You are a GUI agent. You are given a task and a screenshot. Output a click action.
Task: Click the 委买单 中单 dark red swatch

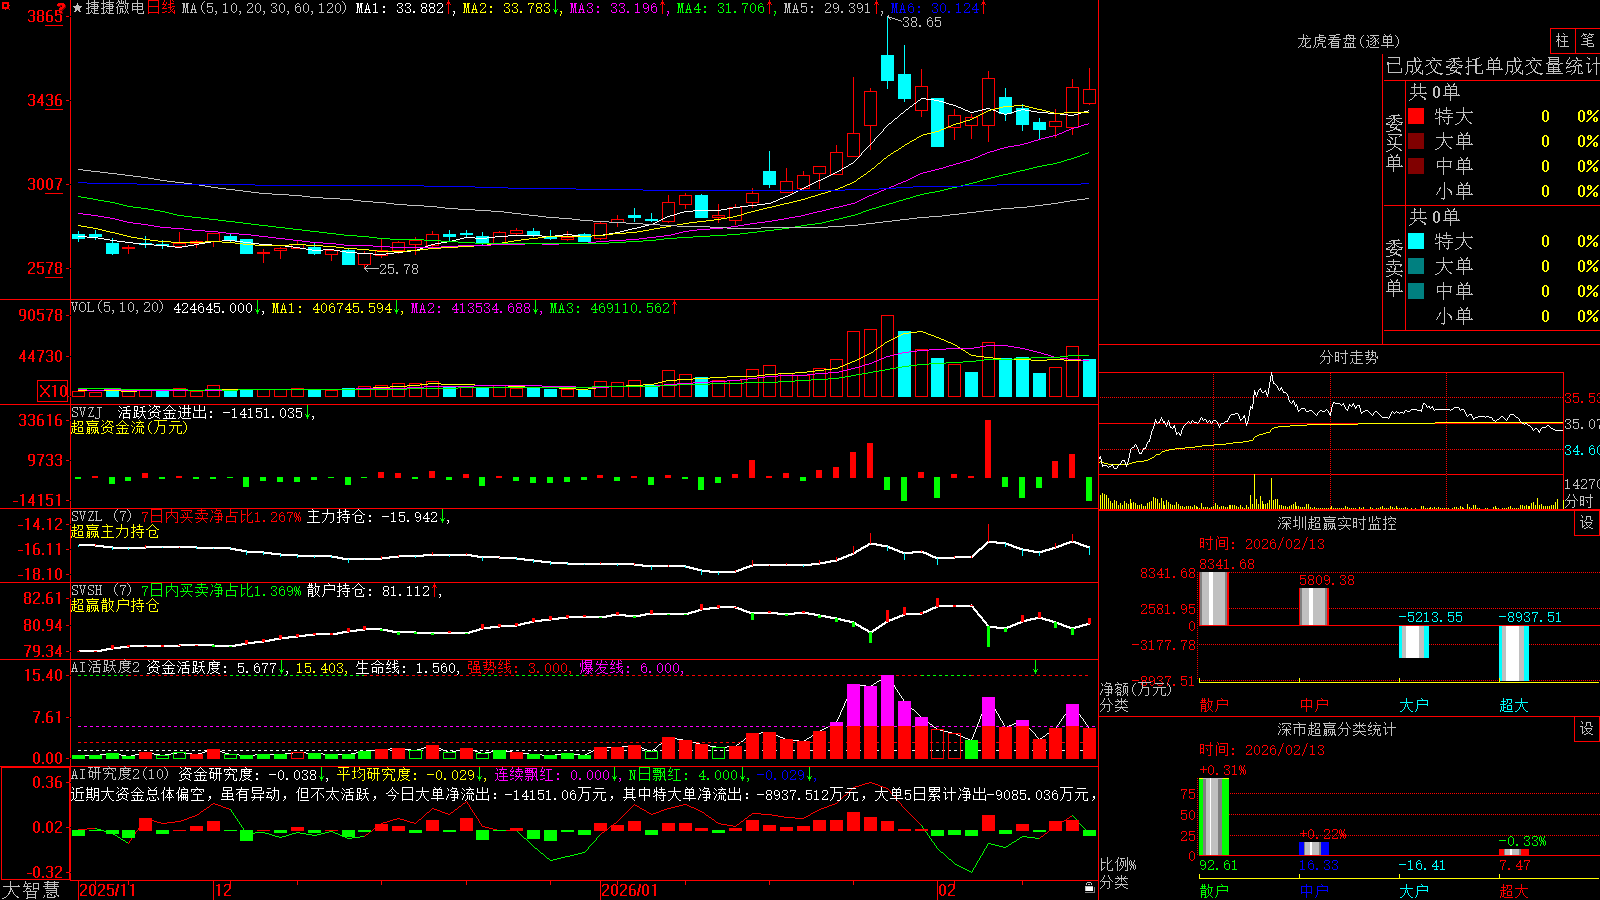[1416, 166]
